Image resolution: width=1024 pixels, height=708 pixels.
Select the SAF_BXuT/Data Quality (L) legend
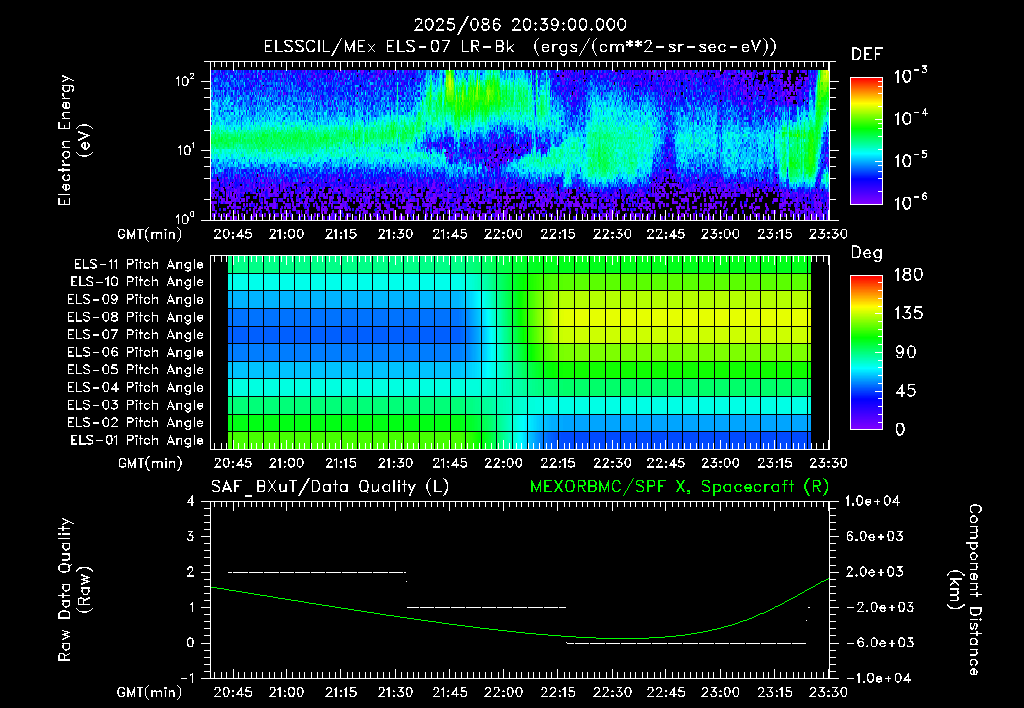pyautogui.click(x=330, y=487)
